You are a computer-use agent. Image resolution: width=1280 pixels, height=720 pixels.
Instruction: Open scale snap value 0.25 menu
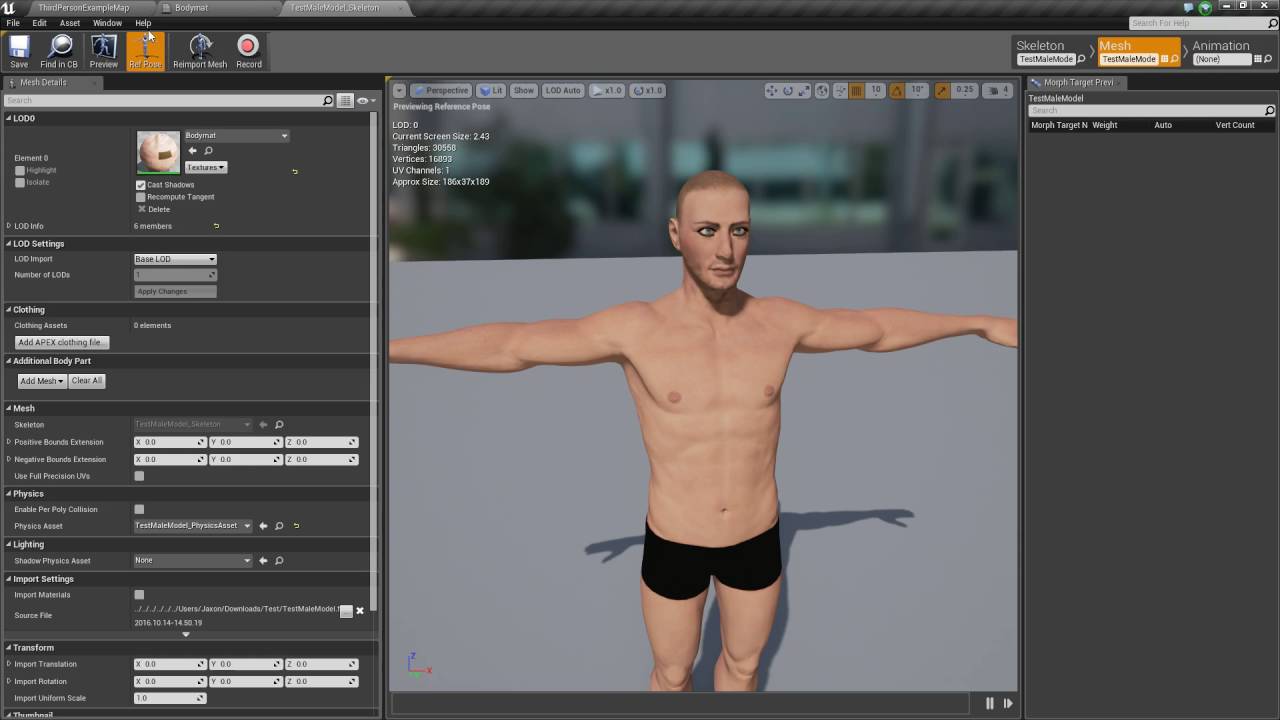[x=964, y=90]
